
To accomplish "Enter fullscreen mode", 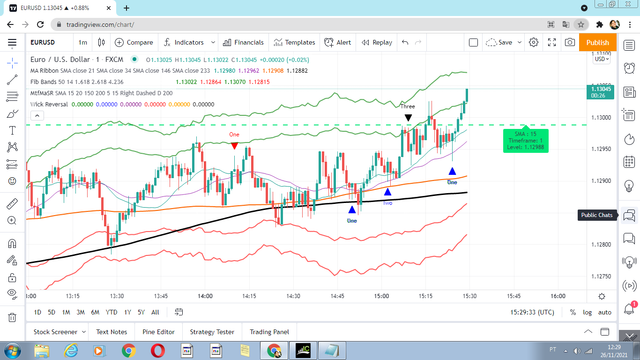I will [552, 42].
